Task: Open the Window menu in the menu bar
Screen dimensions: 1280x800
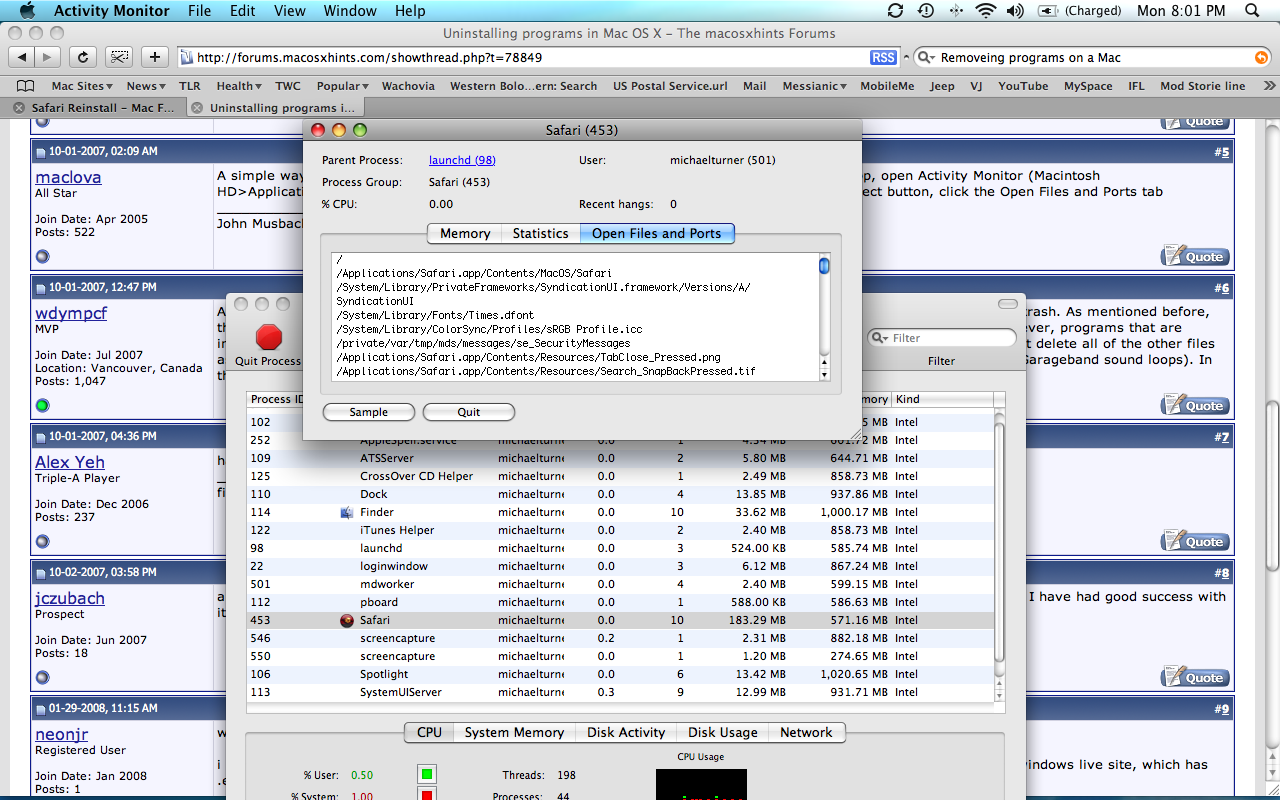Action: [350, 11]
